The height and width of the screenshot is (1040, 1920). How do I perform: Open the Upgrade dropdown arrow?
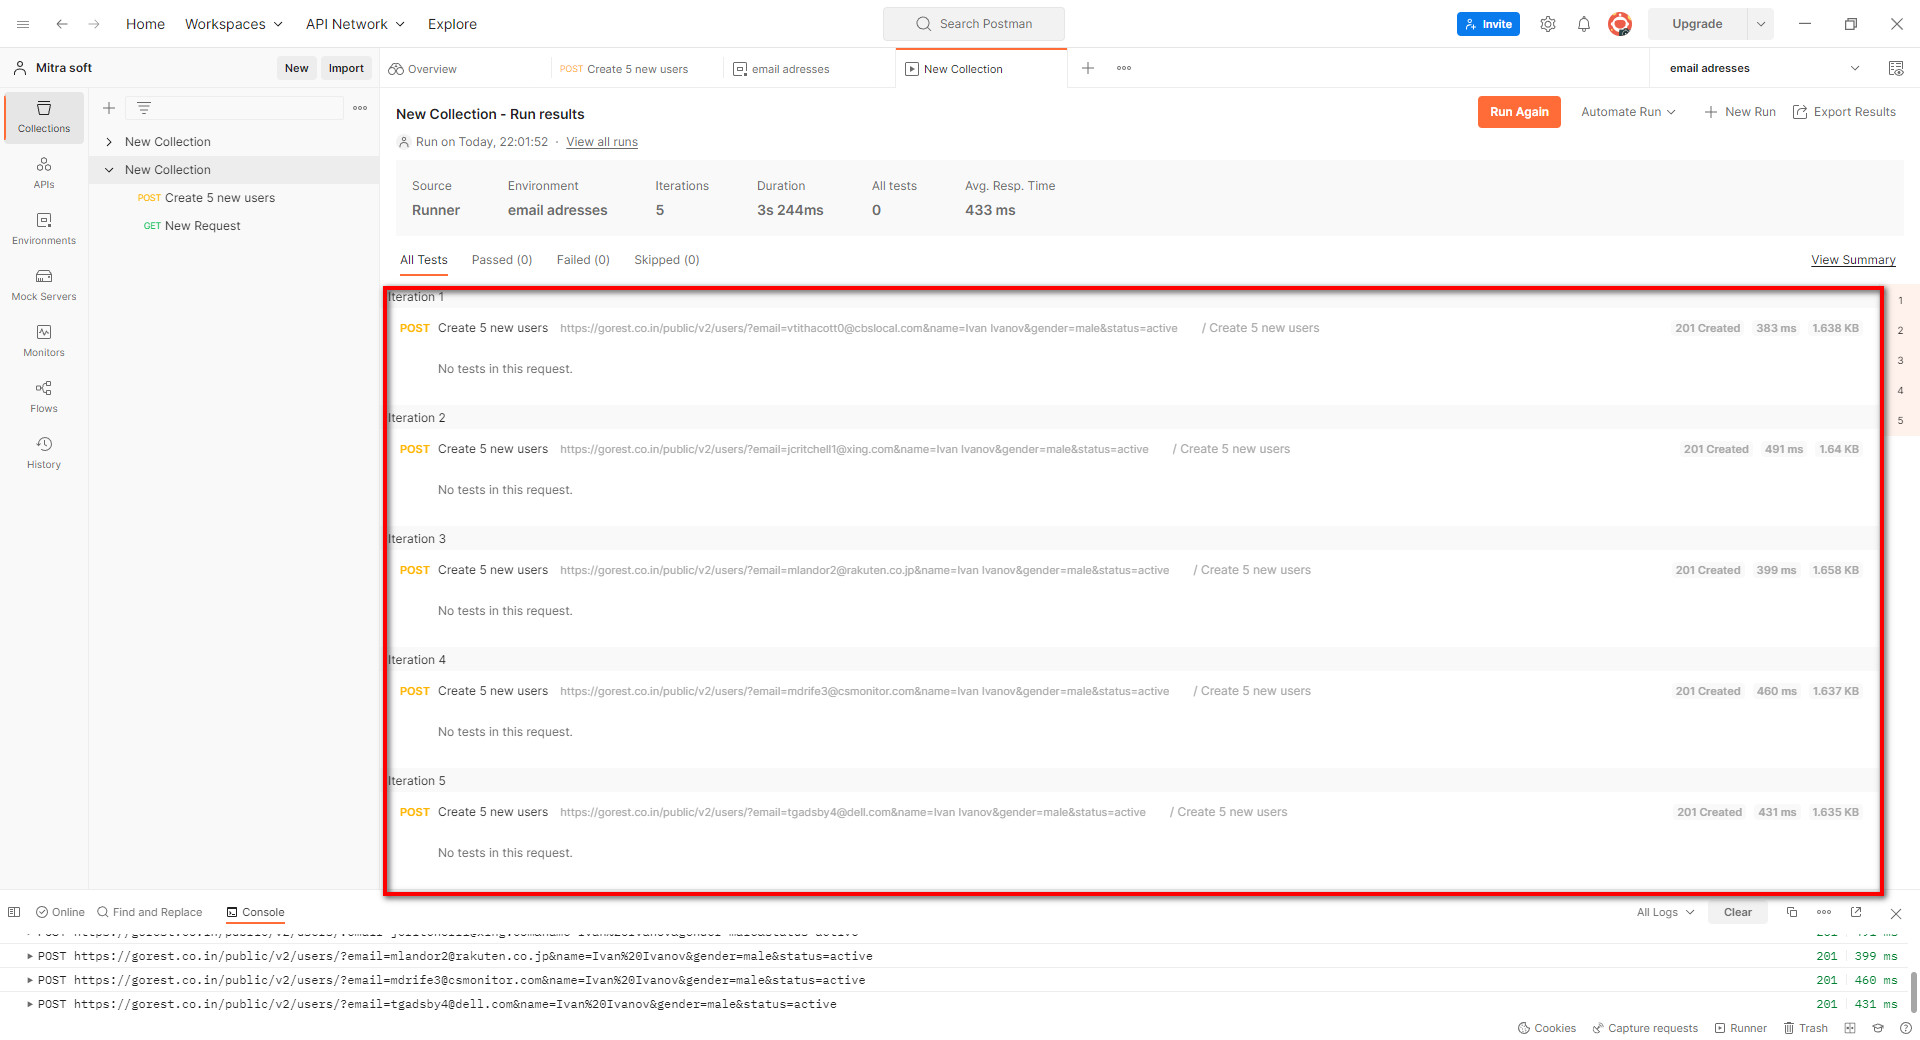[1761, 24]
